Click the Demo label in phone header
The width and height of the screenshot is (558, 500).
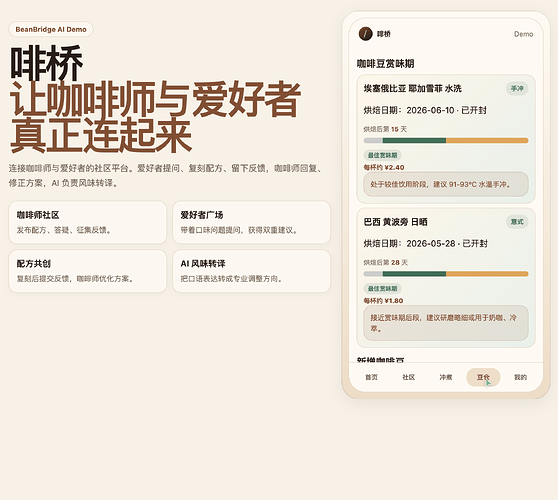pyautogui.click(x=523, y=34)
